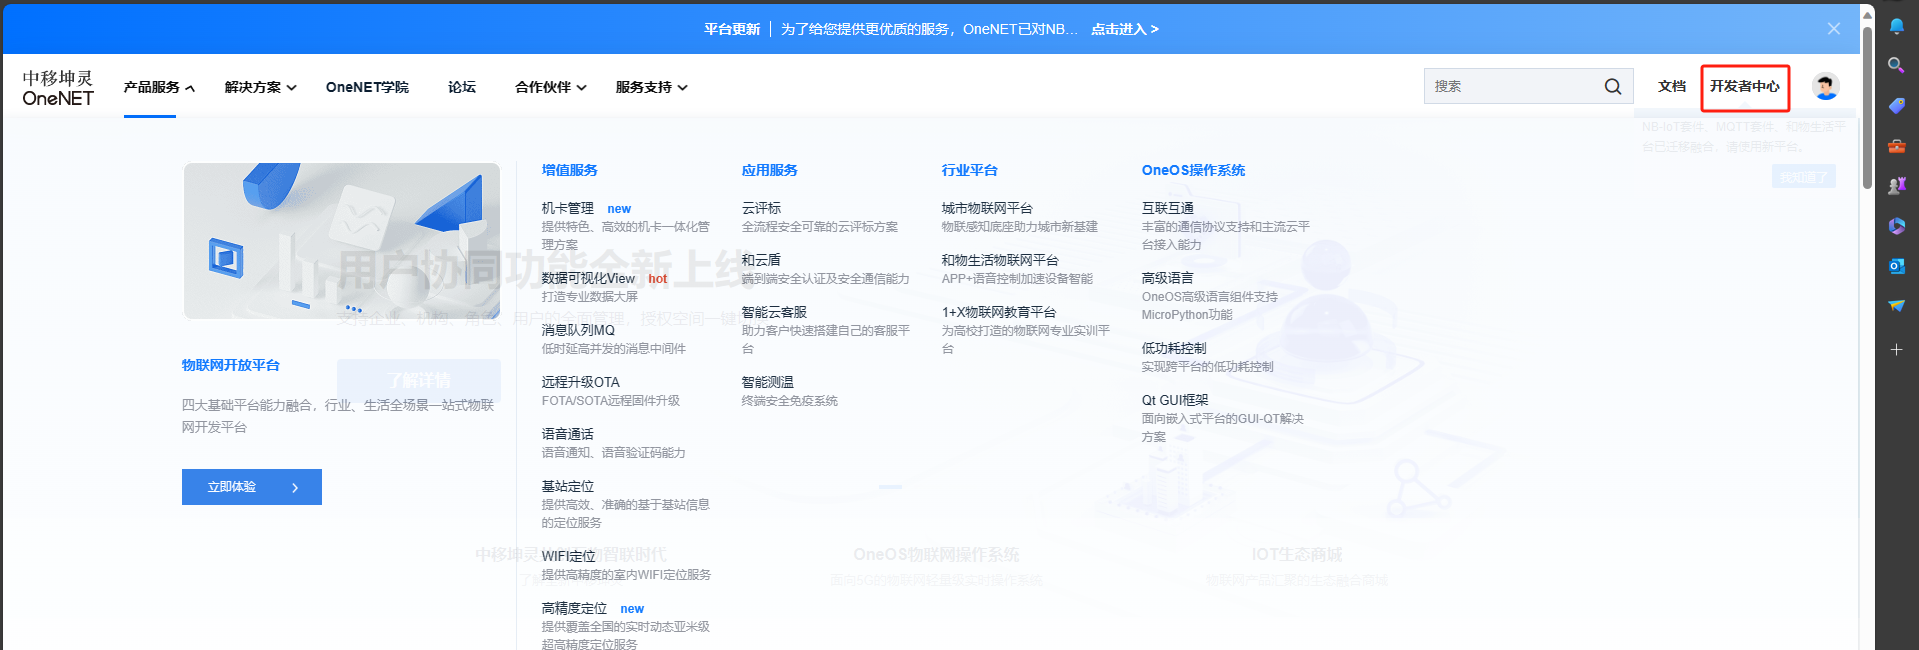This screenshot has width=1919, height=650.
Task: Click the plus icon to customize sidebar
Action: [1896, 349]
